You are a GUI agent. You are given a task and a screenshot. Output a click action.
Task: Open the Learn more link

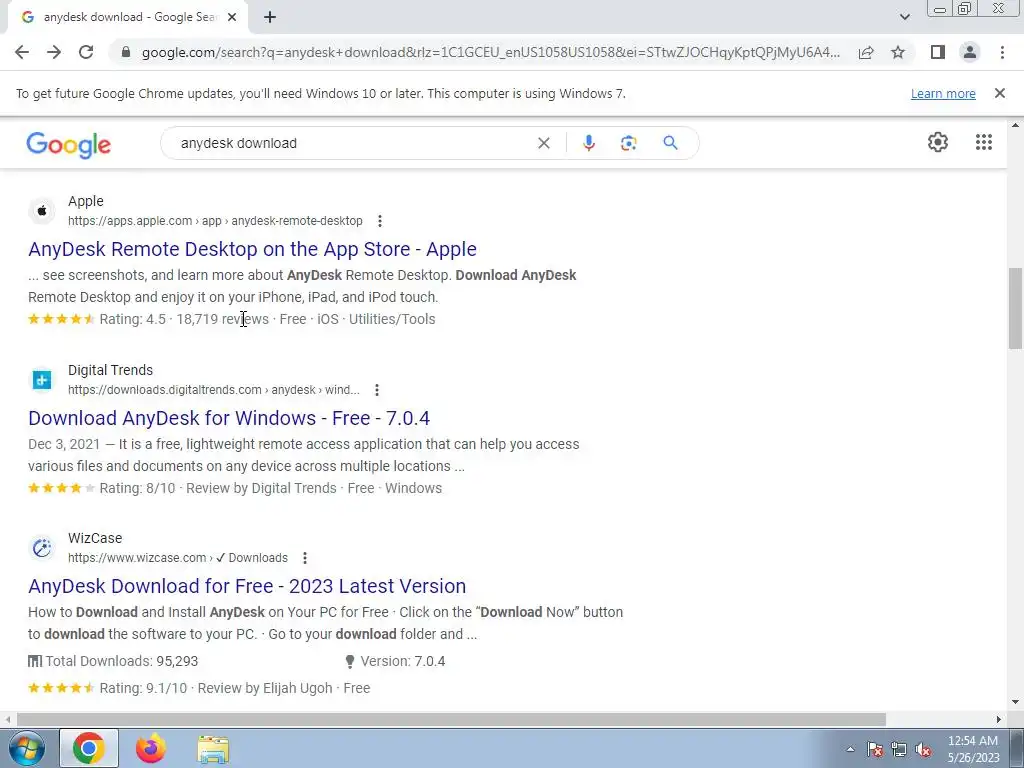943,93
